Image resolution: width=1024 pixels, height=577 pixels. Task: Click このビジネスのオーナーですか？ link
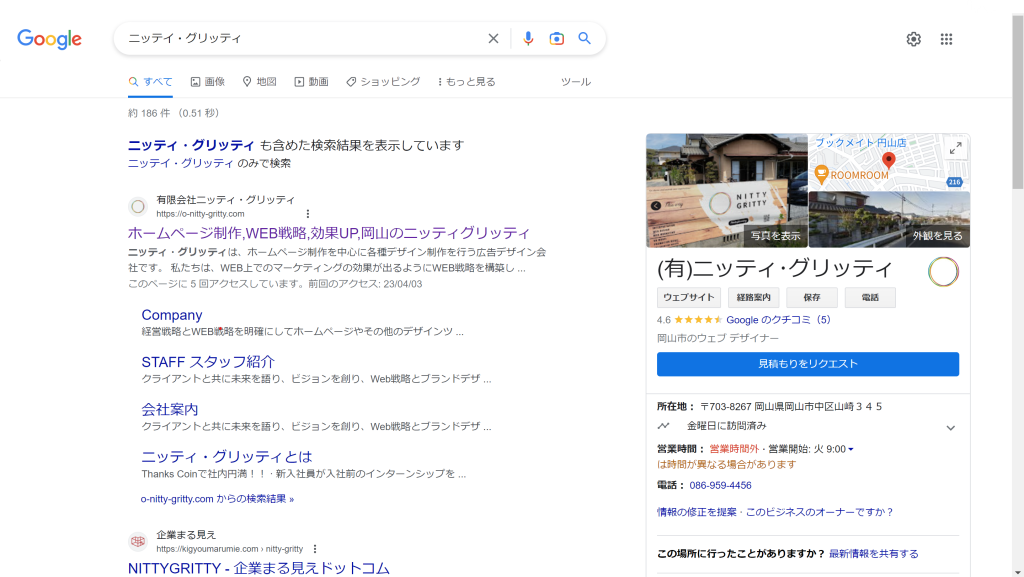pos(820,512)
